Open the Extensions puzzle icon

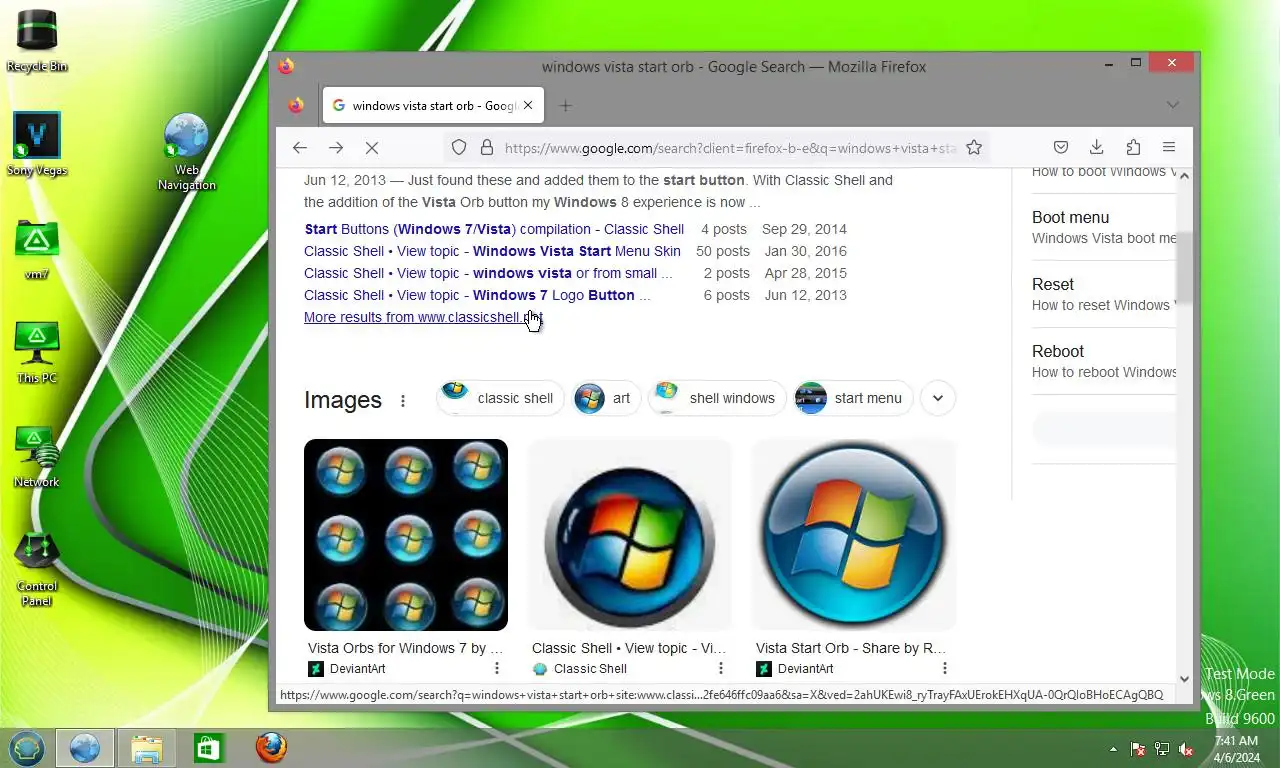[1133, 148]
